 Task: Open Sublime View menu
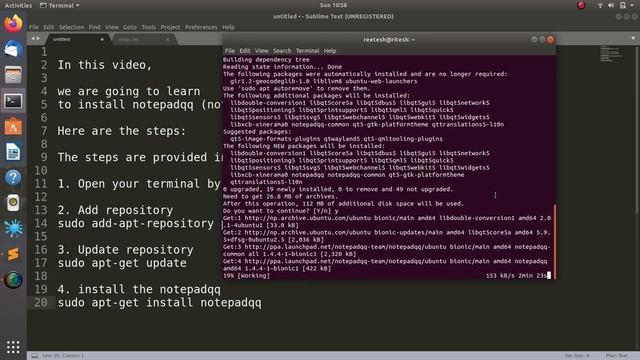[111, 27]
